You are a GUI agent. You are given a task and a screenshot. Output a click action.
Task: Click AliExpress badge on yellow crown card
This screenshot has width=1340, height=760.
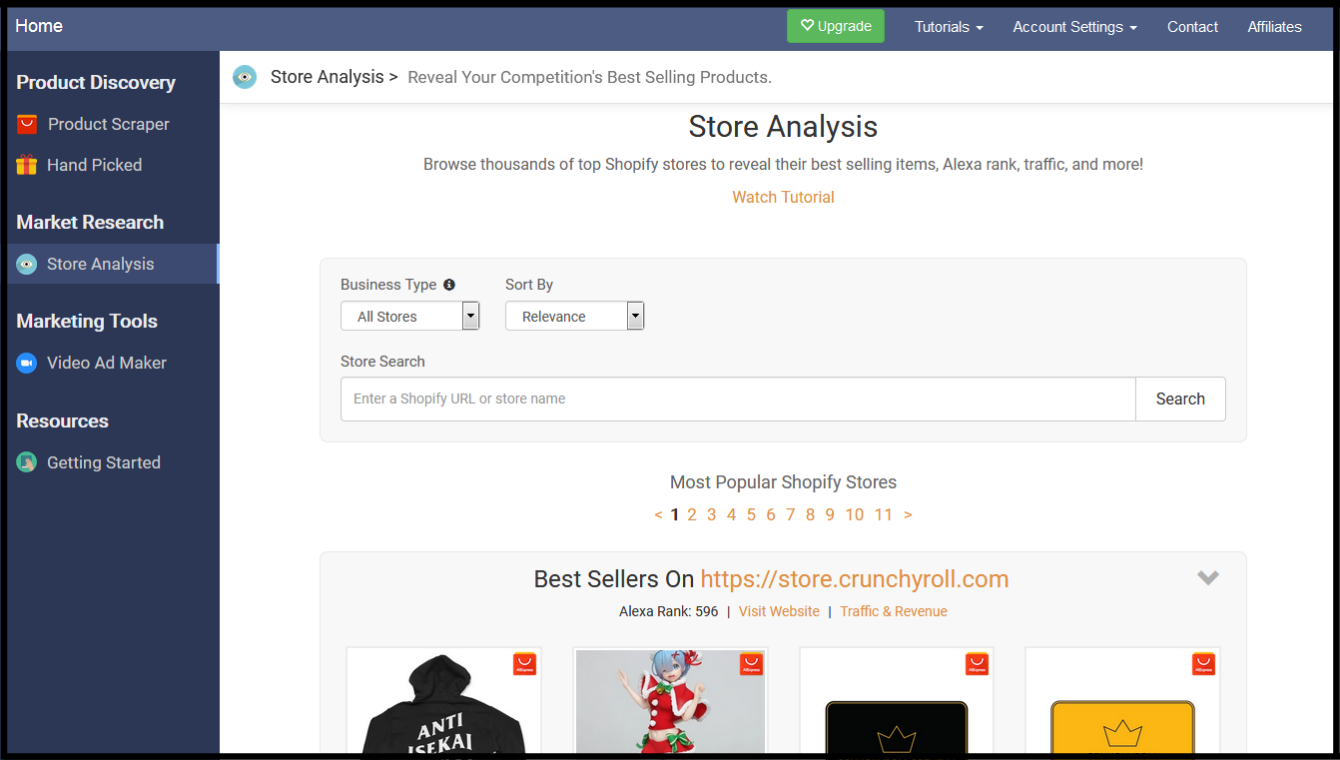click(1204, 664)
